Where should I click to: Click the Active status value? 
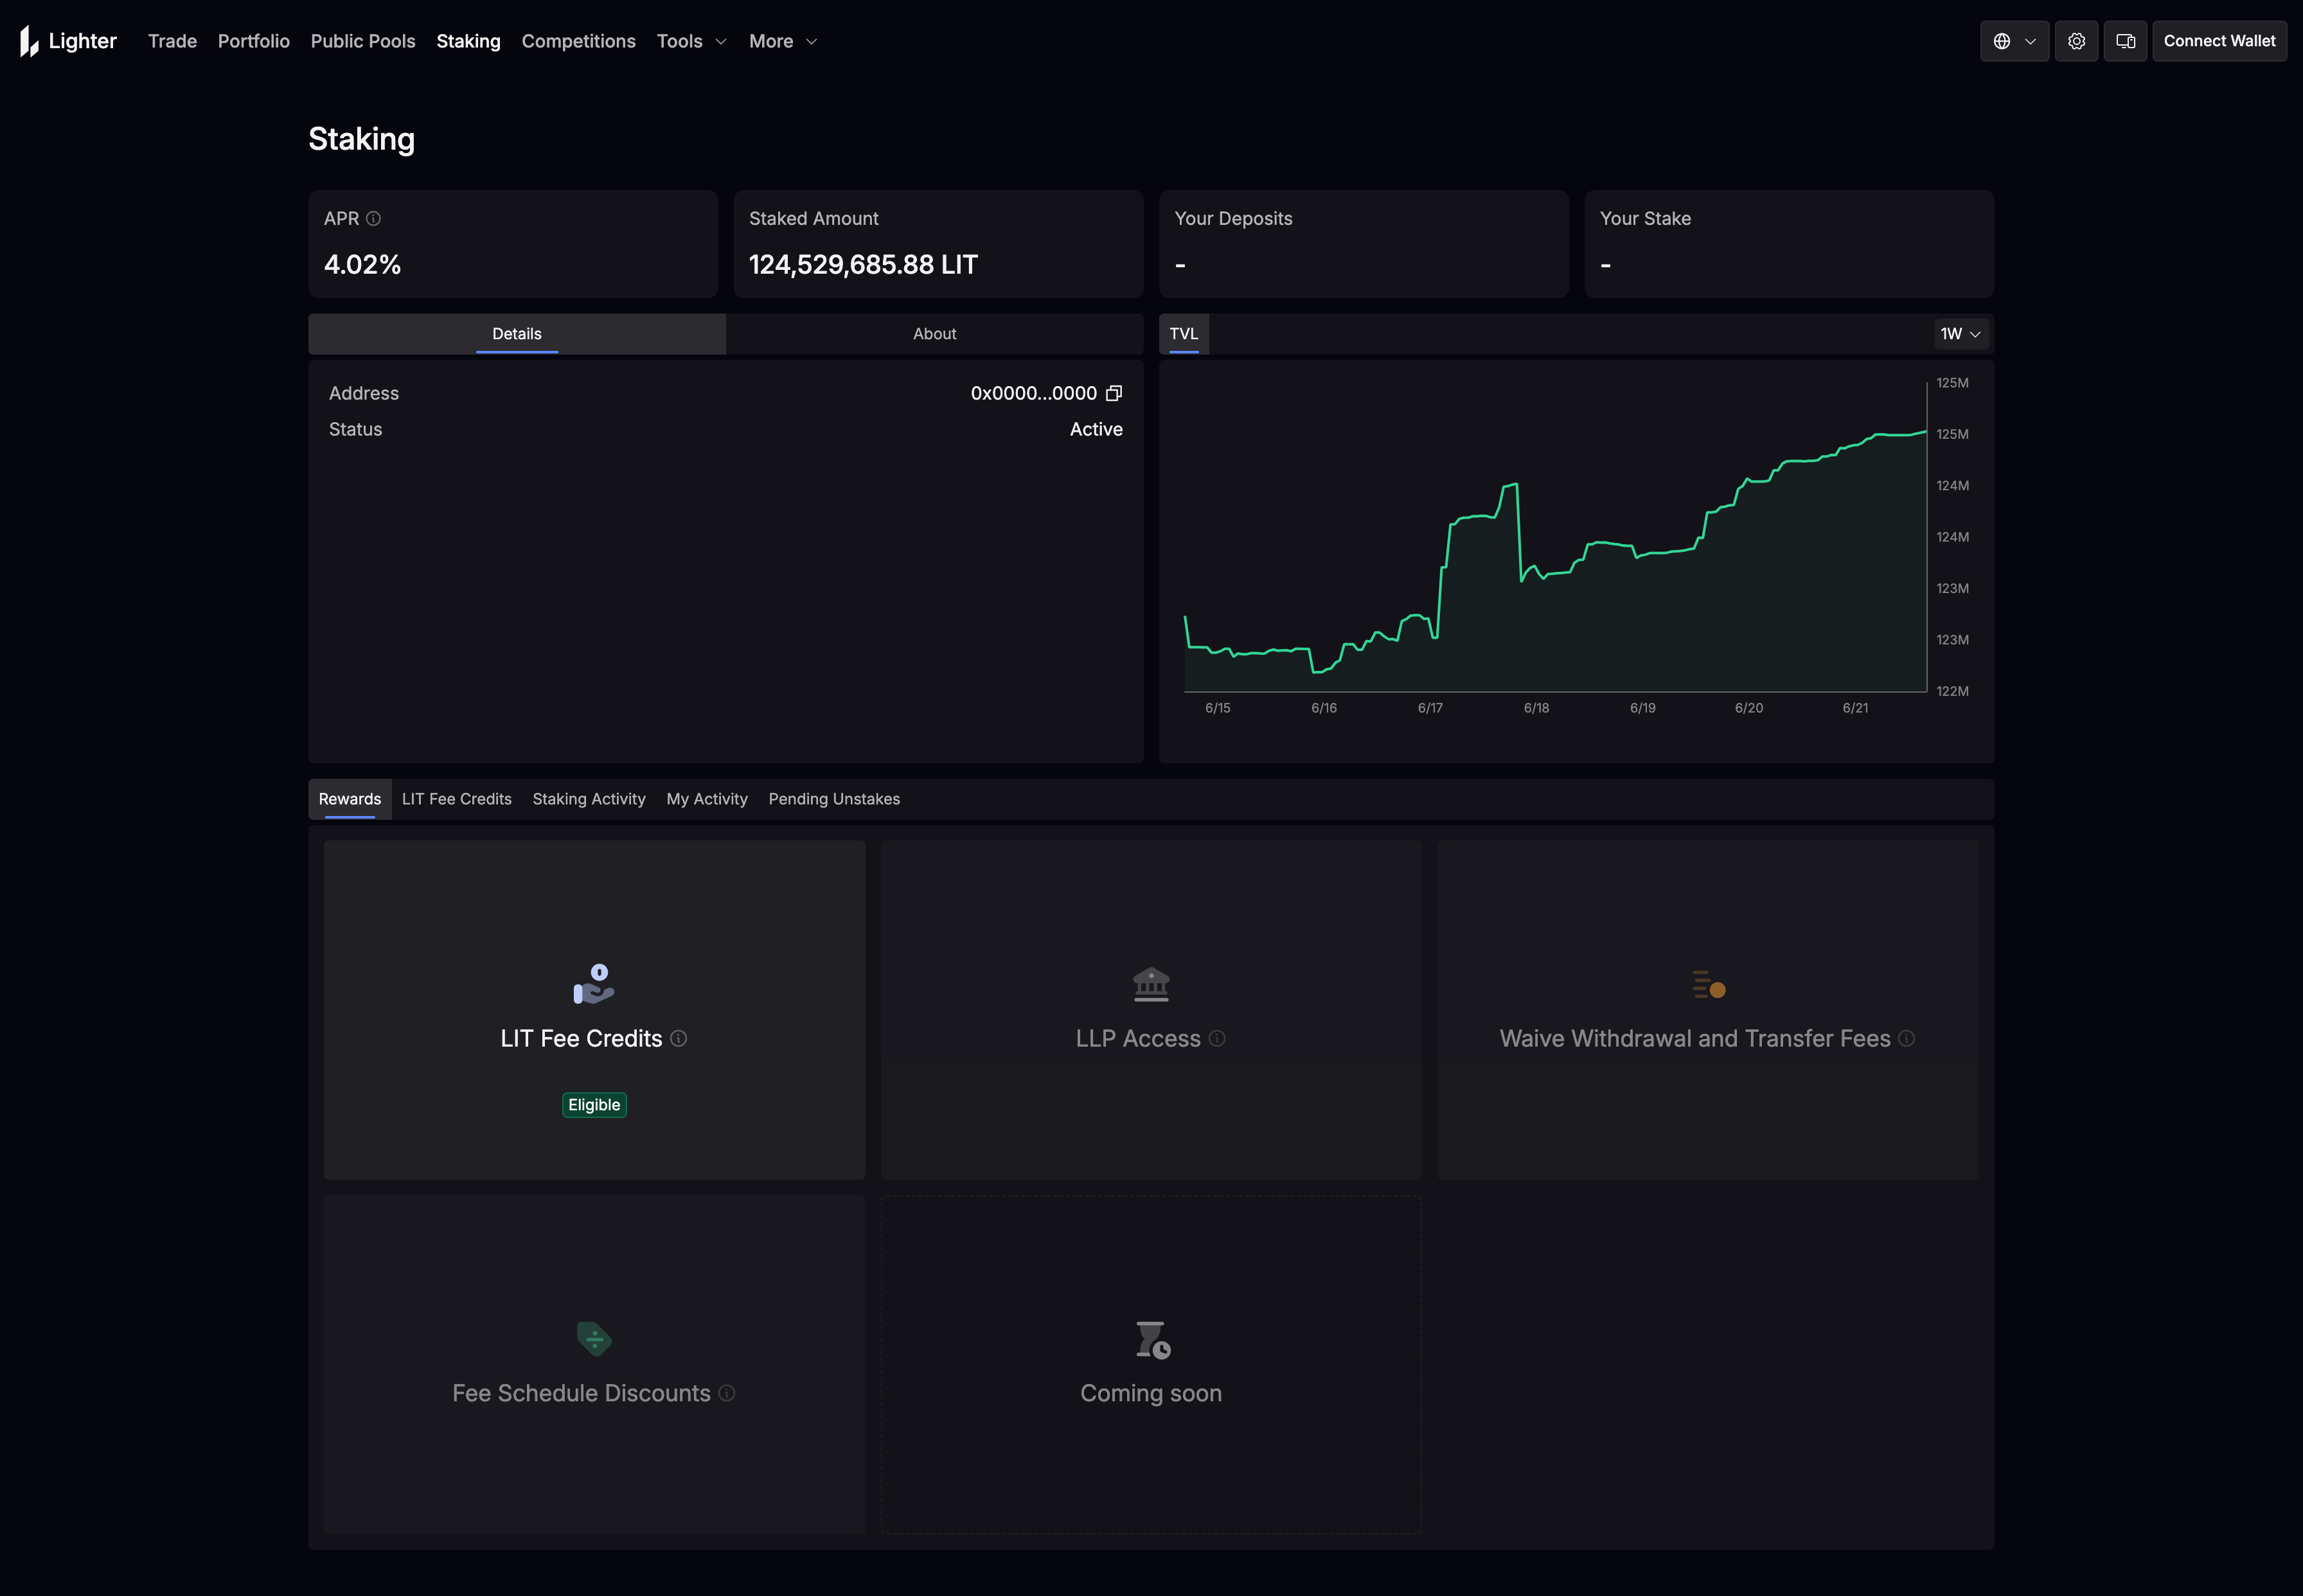click(1096, 429)
